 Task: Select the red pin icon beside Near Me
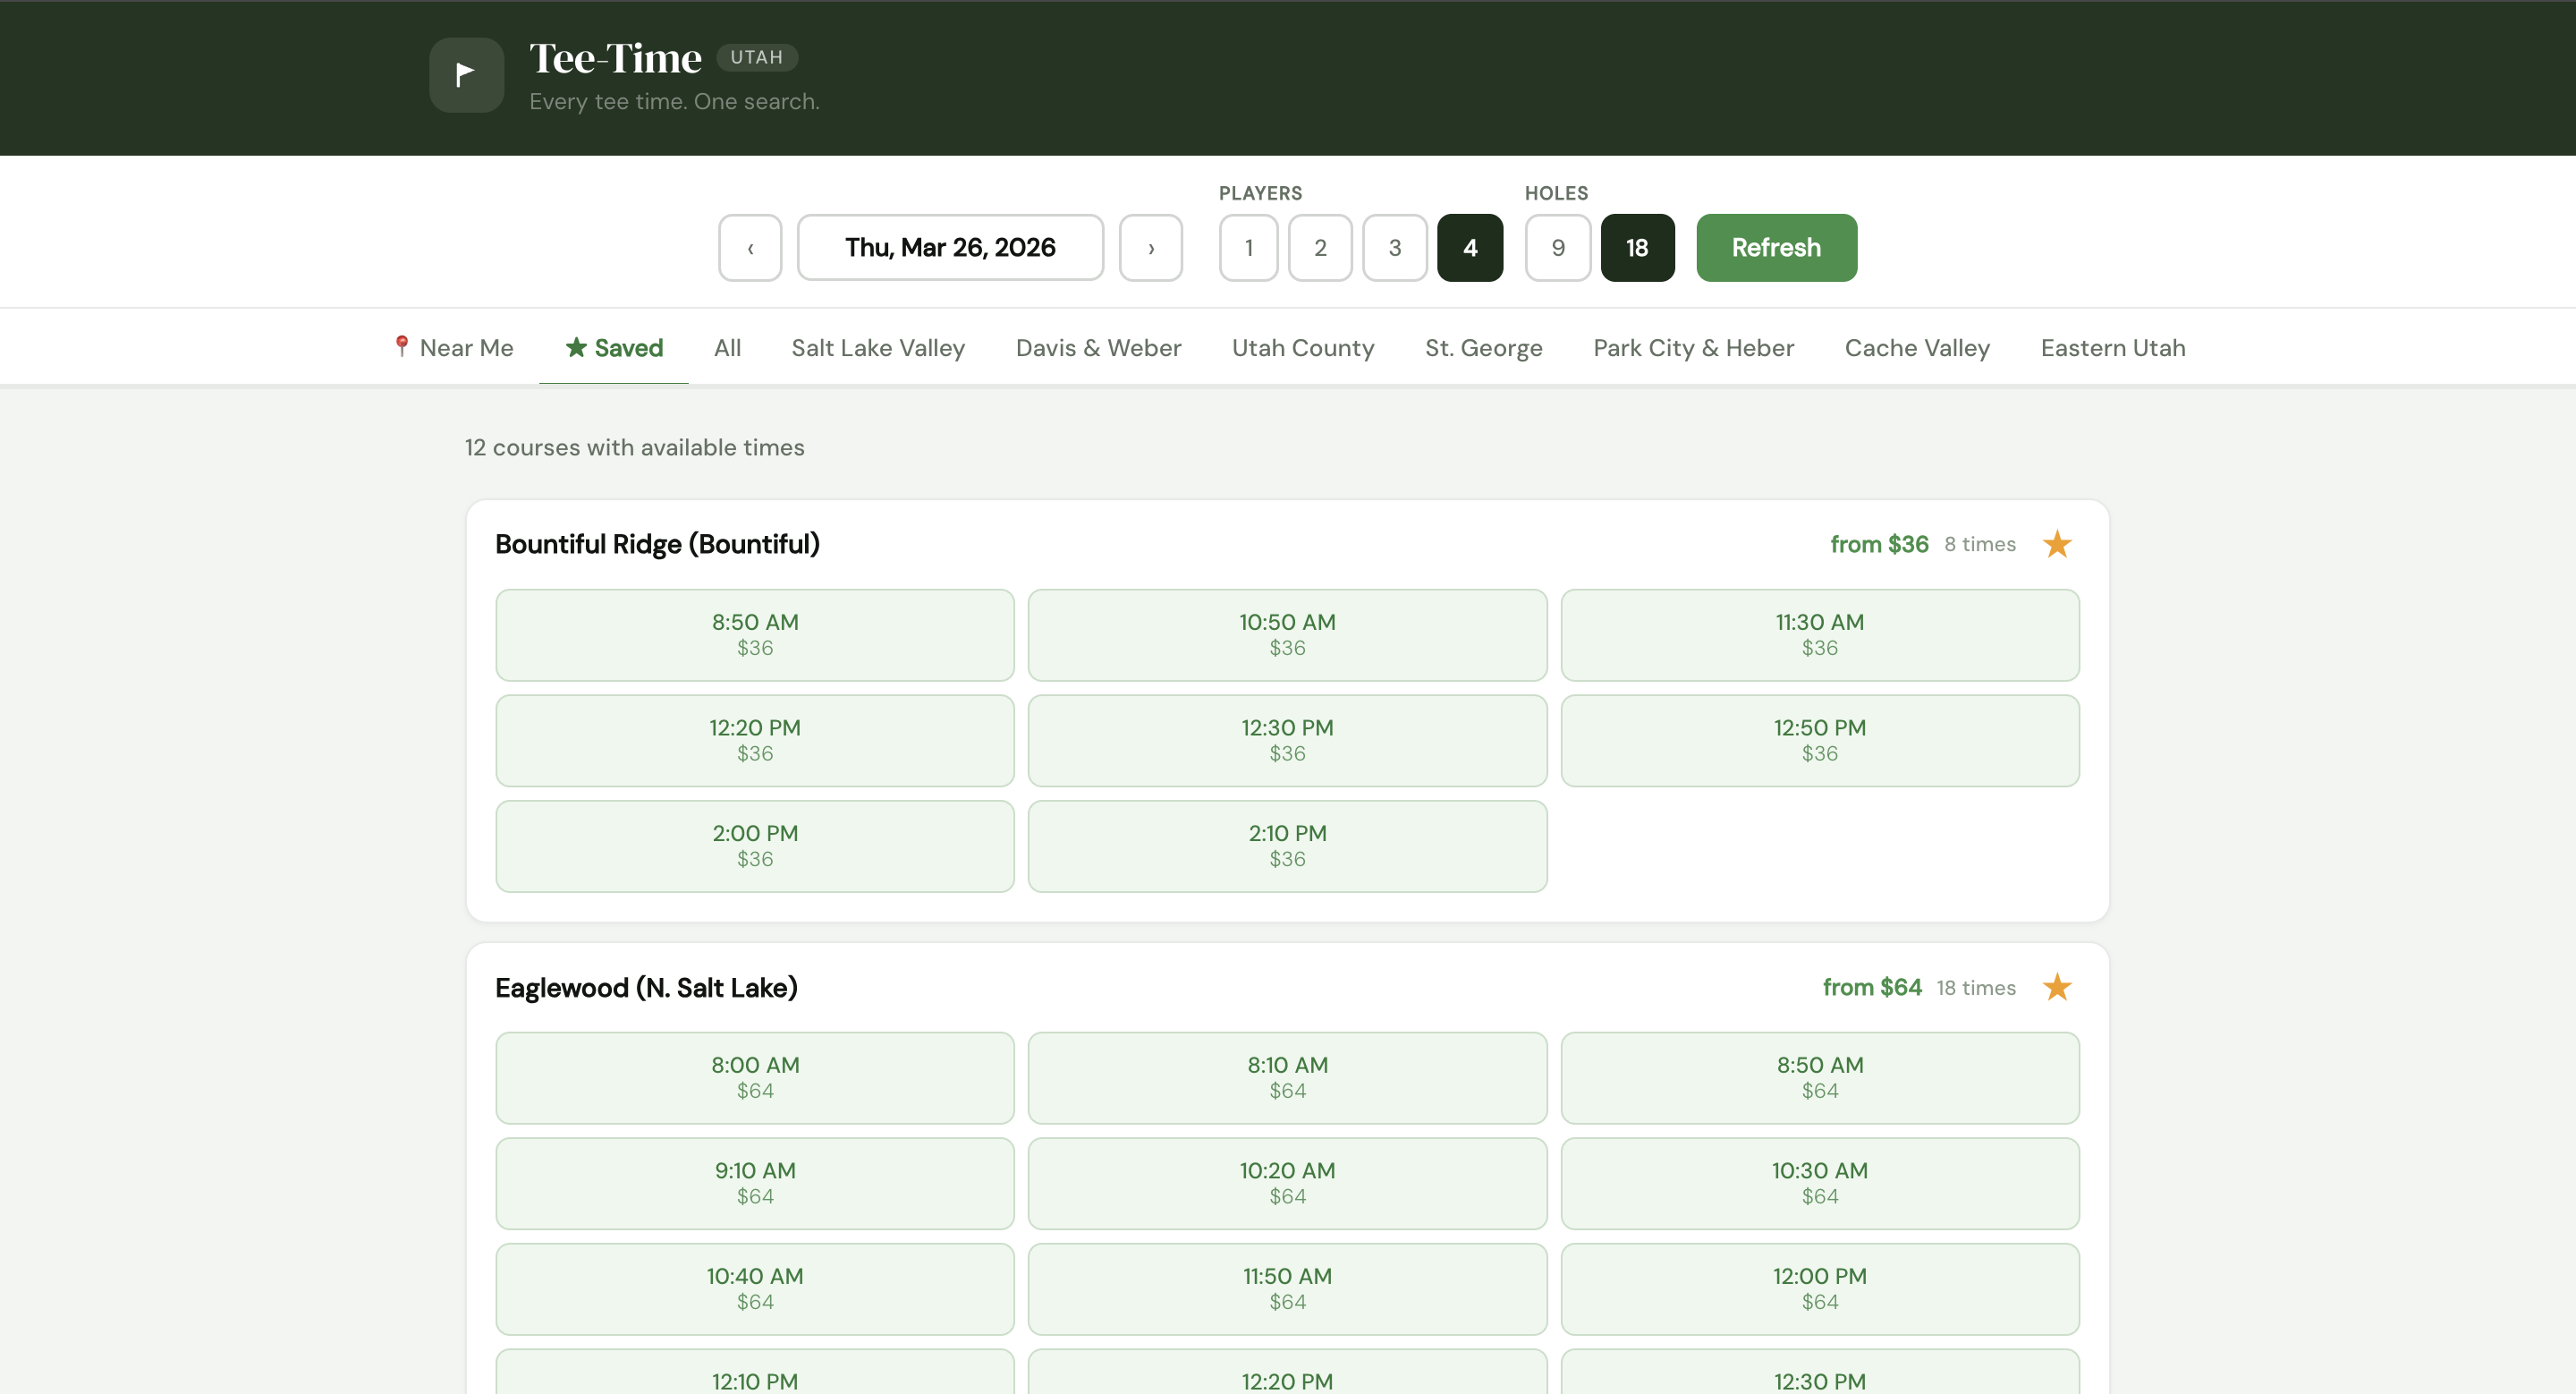click(401, 347)
